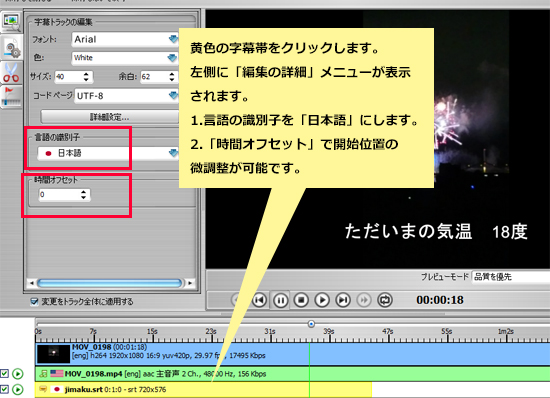Open the preview monitor sidebar icon
The height and width of the screenshot is (398, 550).
(x=11, y=22)
